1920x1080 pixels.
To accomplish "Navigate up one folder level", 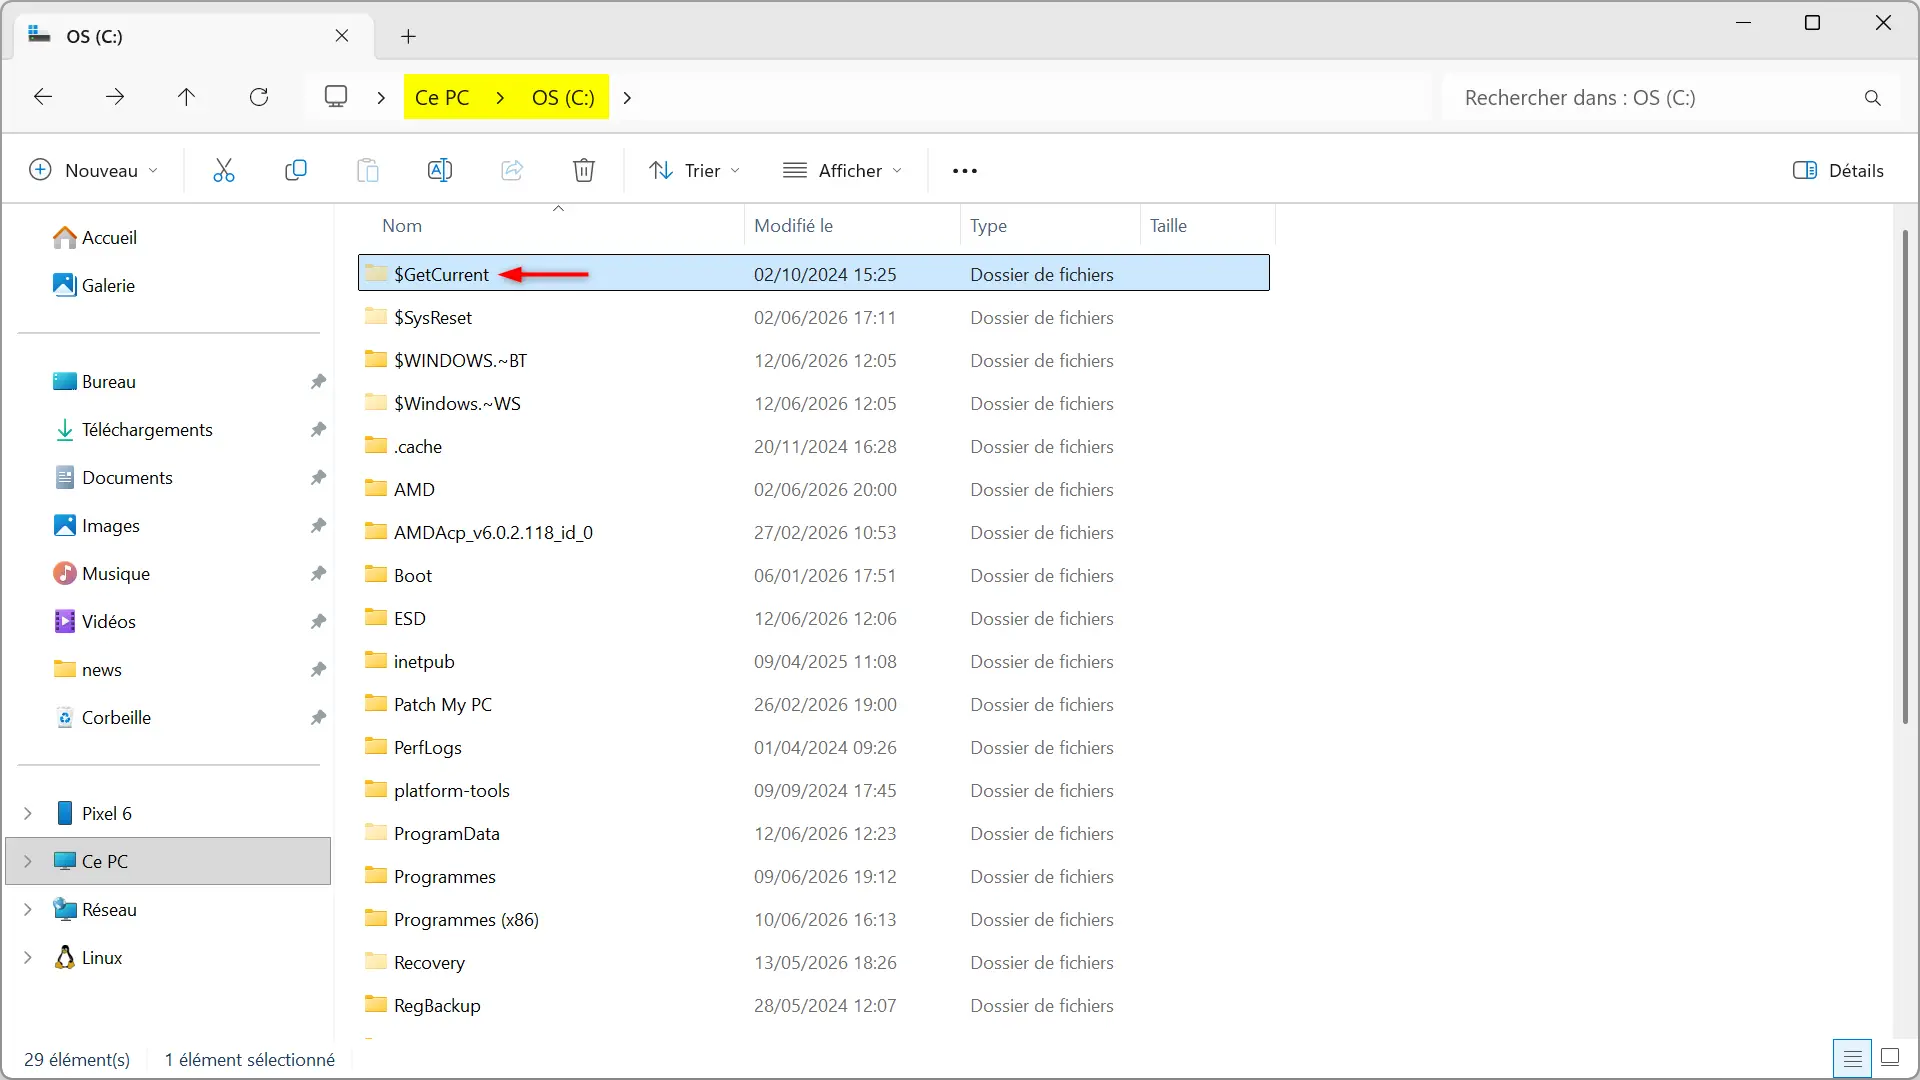I will pyautogui.click(x=186, y=97).
